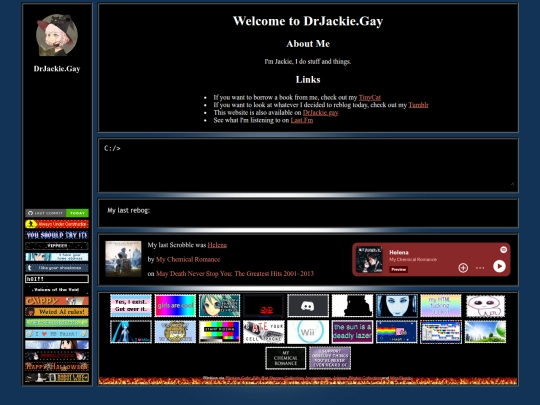Image resolution: width=540 pixels, height=405 pixels.
Task: Click the I love MS Paint banner
Action: tap(57, 334)
